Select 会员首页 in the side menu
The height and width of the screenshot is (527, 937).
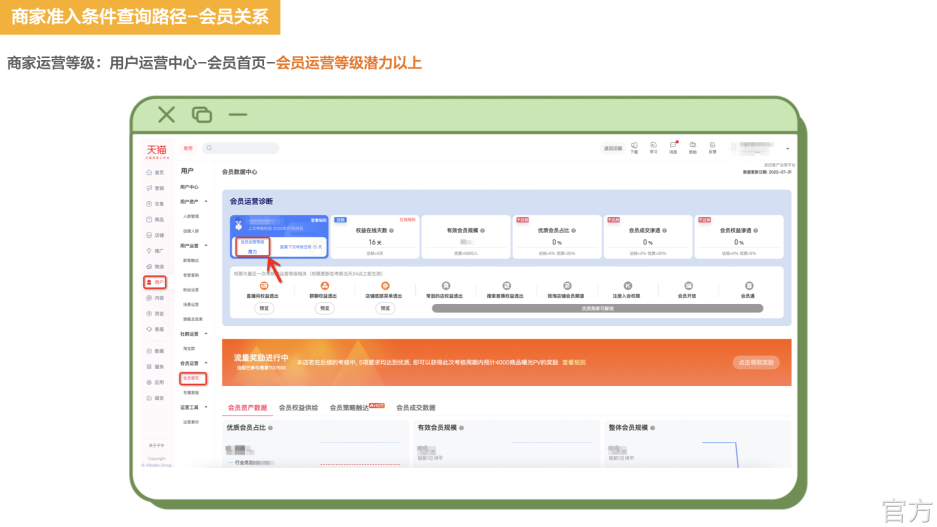tap(191, 378)
